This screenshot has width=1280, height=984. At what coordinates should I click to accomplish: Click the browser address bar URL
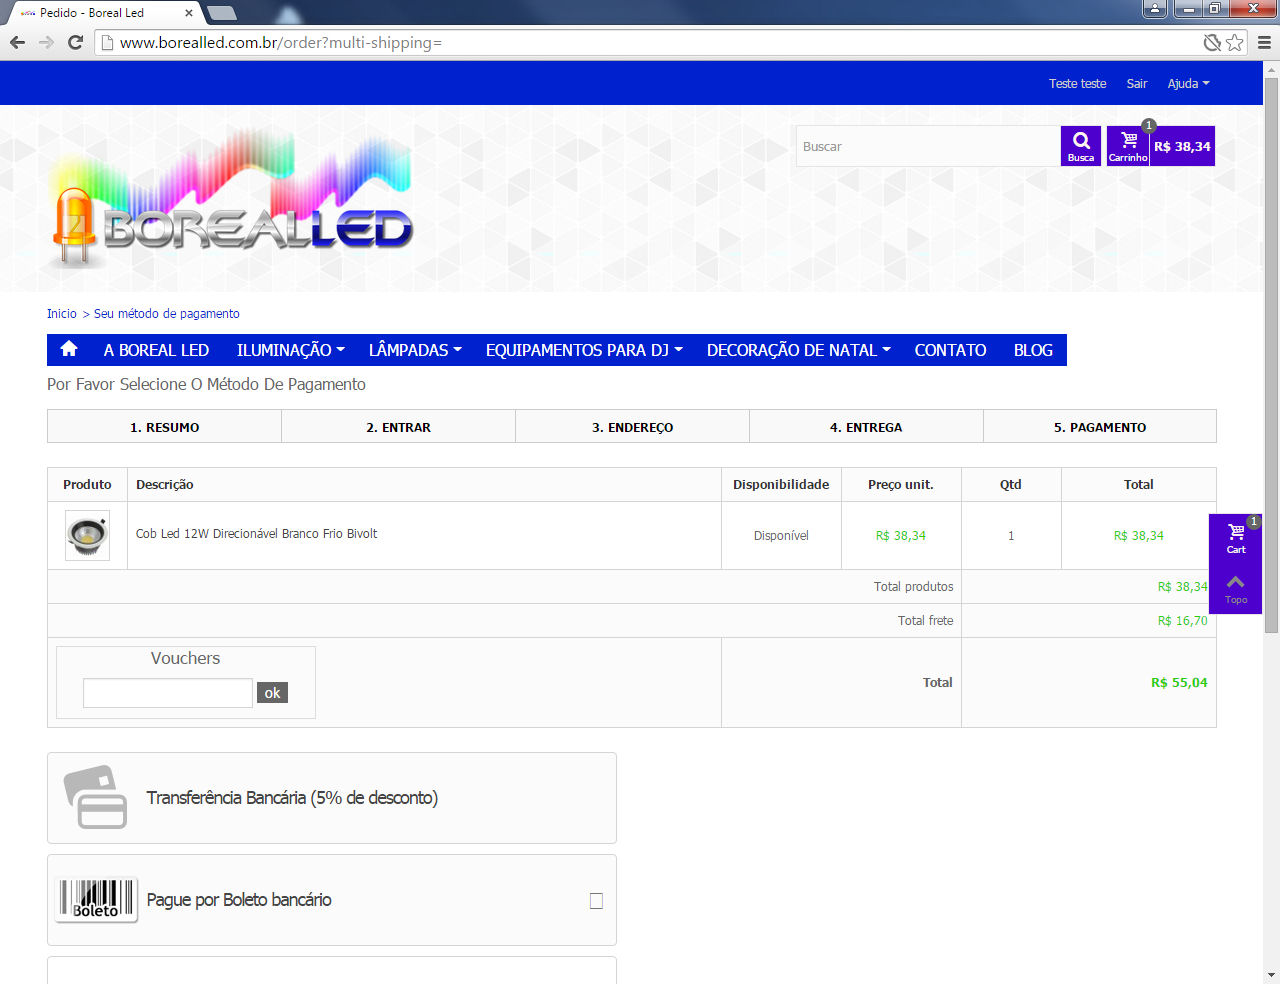280,42
